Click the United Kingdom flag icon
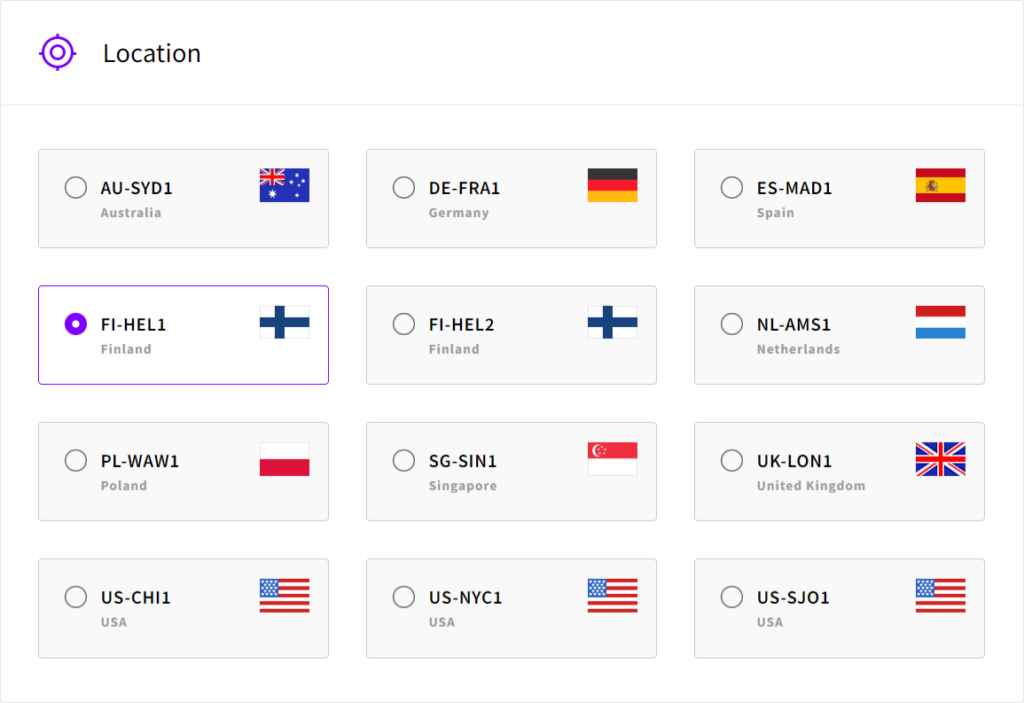This screenshot has height=703, width=1024. 940,459
